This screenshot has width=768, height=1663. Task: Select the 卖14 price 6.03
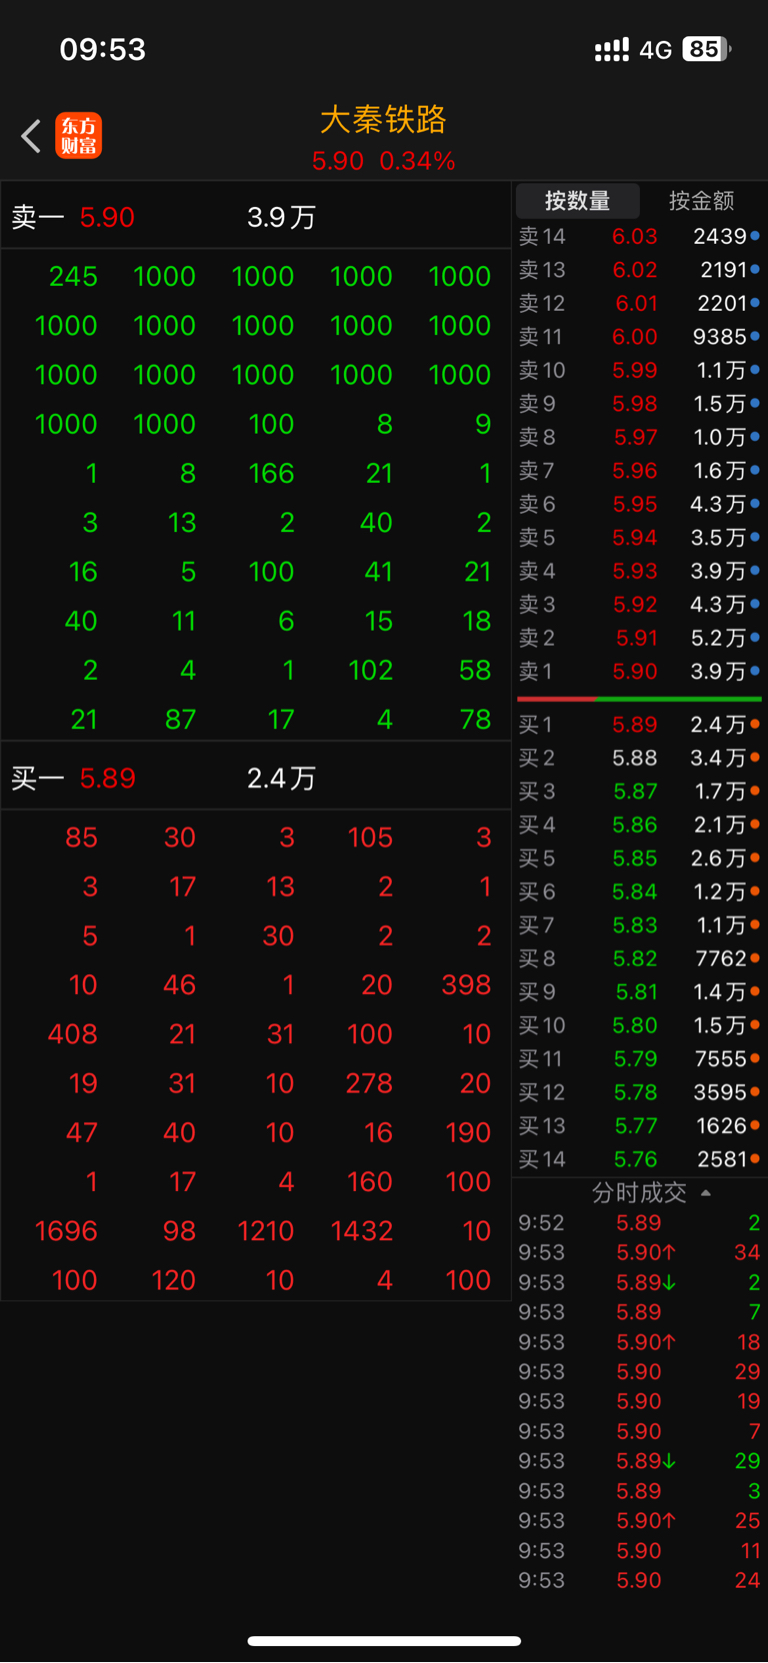coord(635,236)
